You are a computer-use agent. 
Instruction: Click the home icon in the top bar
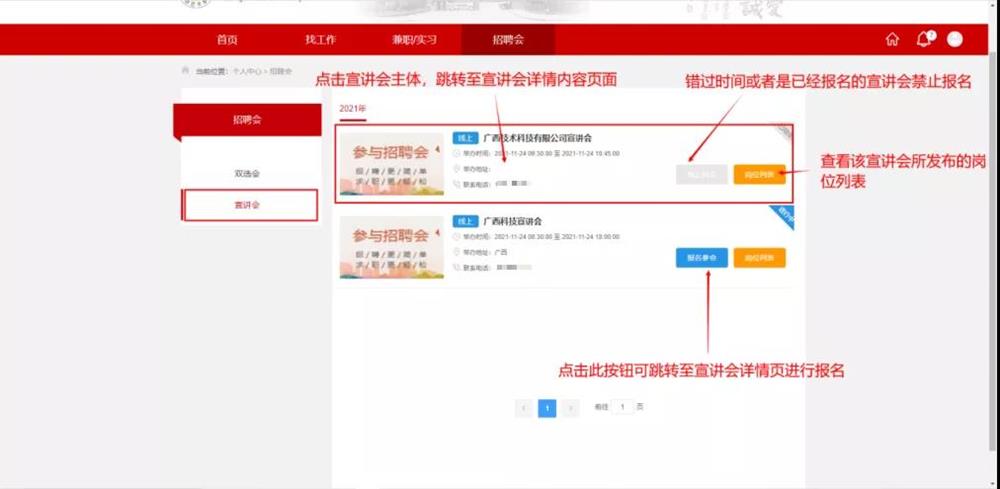pos(892,40)
